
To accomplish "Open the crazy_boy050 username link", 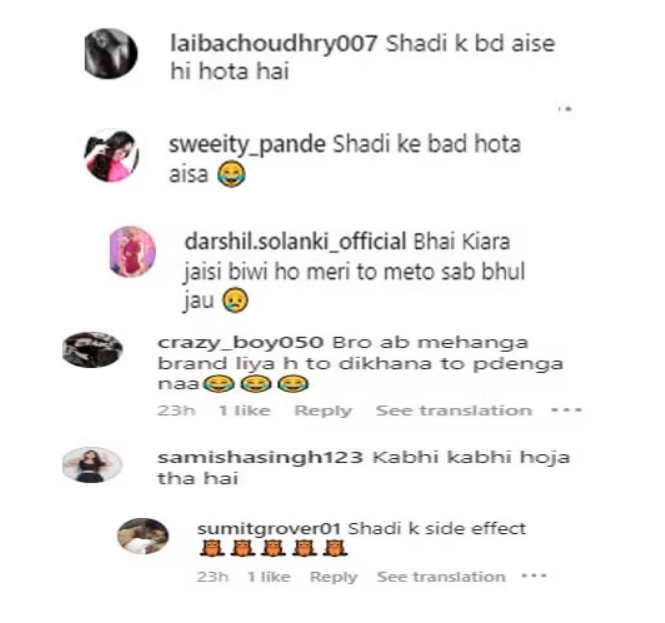I will coord(240,343).
